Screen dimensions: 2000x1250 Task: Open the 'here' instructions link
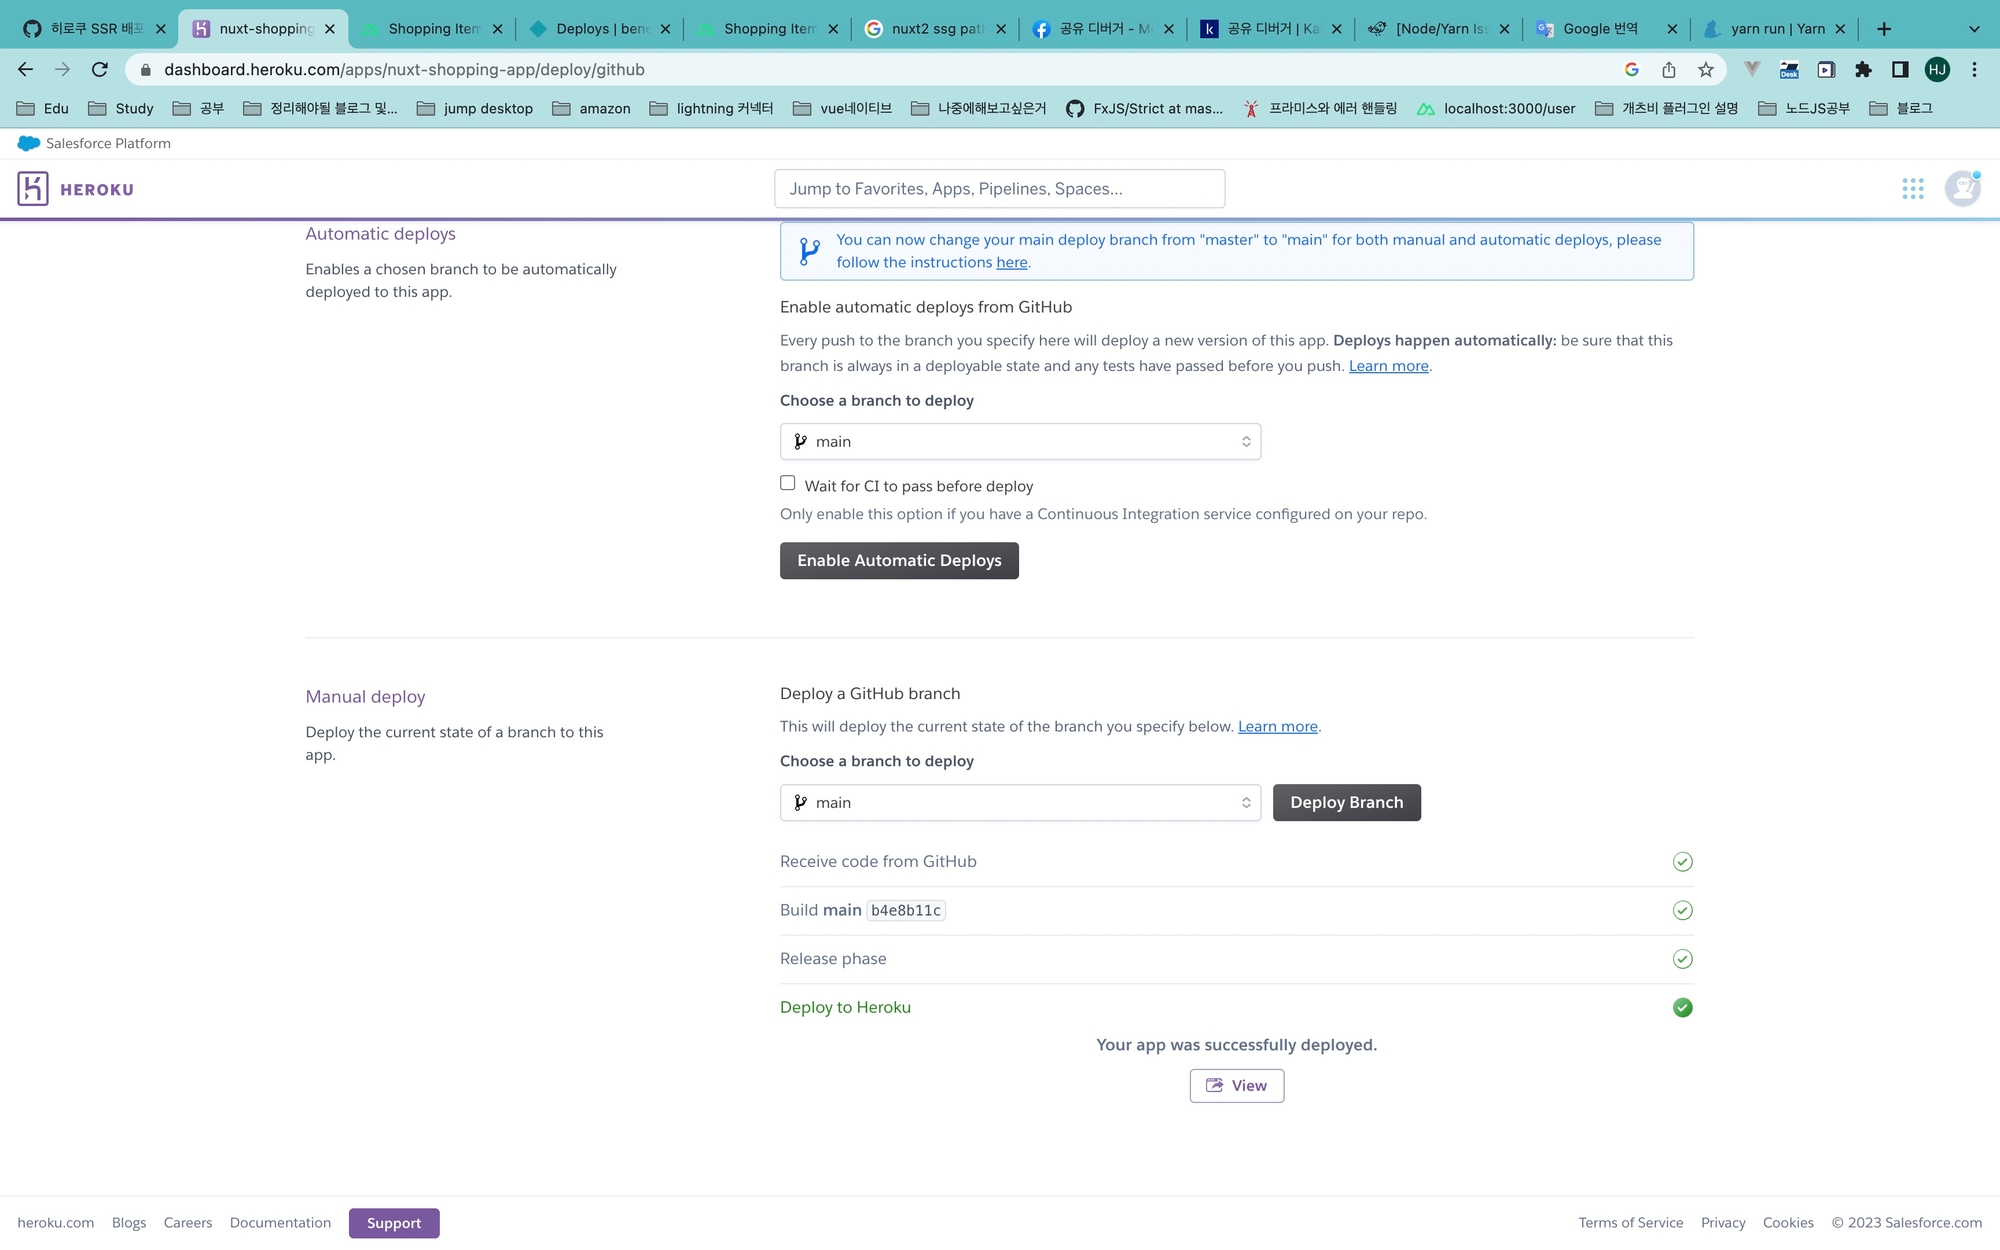tap(1012, 262)
